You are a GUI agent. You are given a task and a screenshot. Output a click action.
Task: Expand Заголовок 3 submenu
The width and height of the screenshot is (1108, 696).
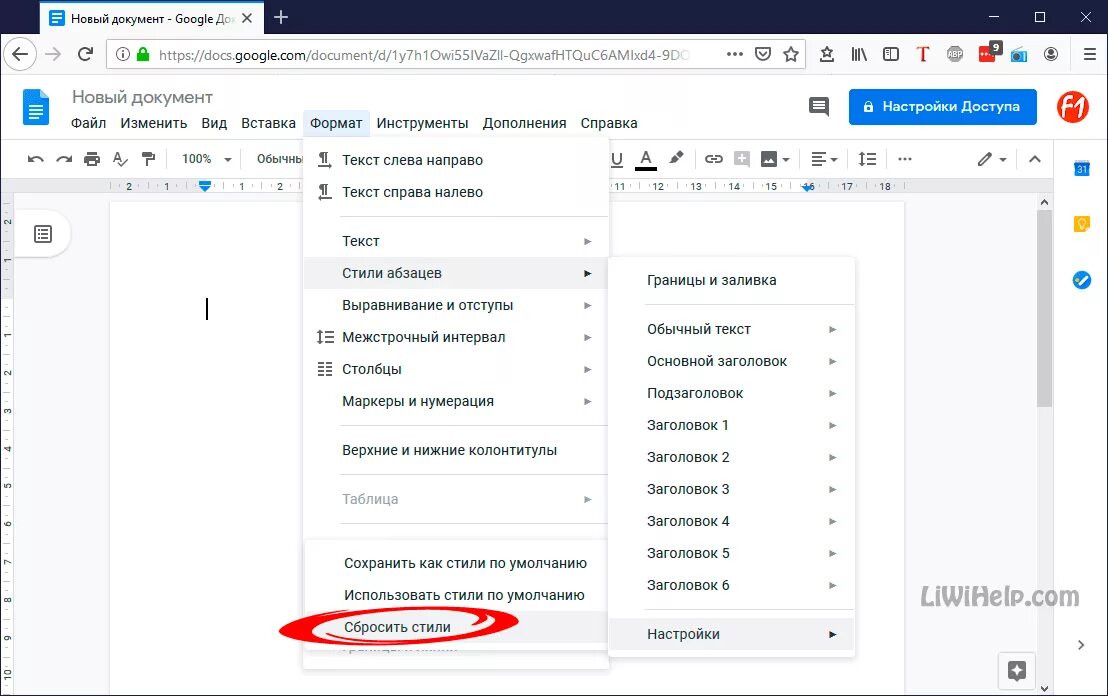coord(731,489)
